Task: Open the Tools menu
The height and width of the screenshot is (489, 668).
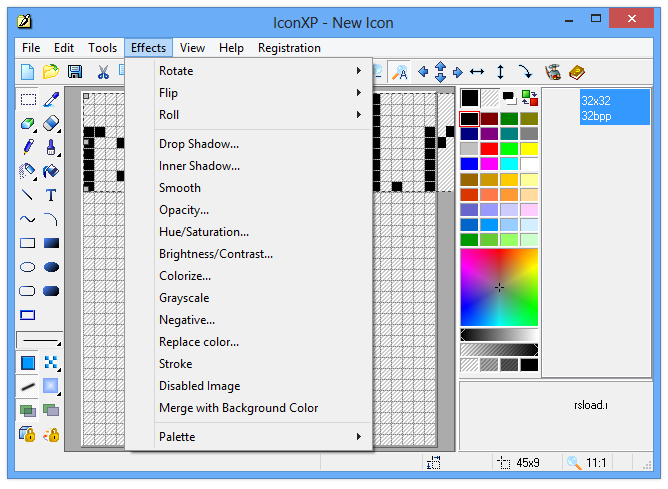Action: tap(102, 48)
